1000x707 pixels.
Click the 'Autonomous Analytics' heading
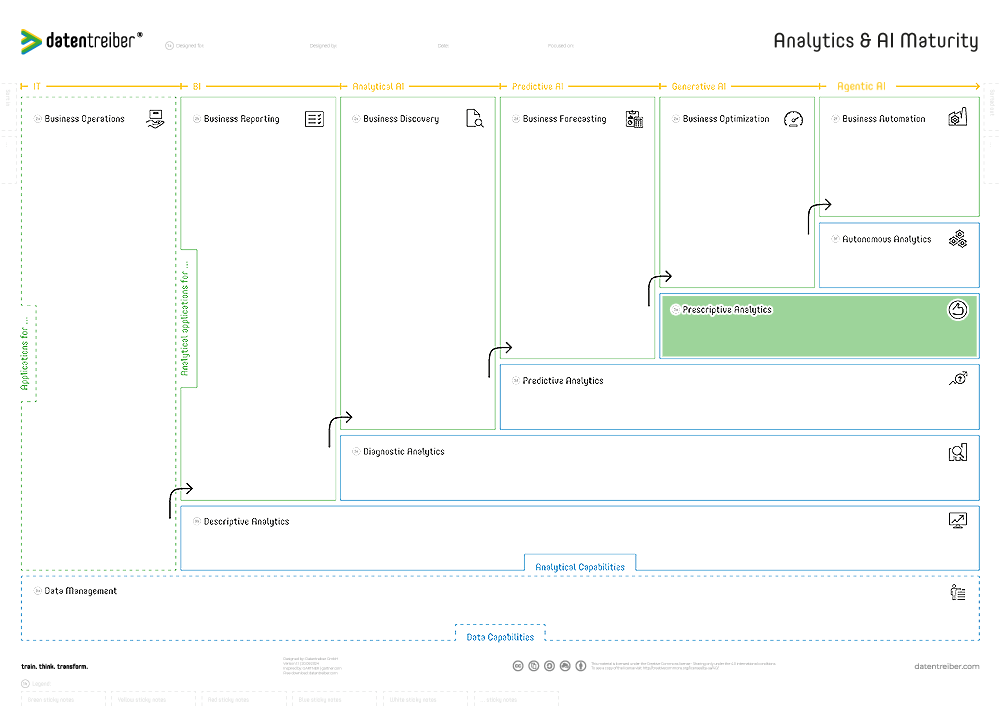886,239
